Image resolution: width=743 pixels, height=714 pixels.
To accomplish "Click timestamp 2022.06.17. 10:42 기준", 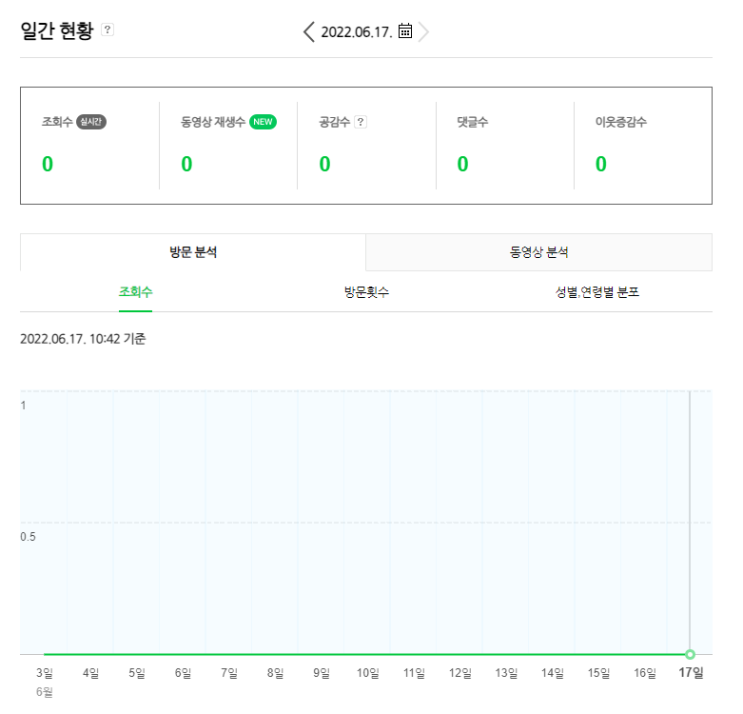I will coord(83,339).
